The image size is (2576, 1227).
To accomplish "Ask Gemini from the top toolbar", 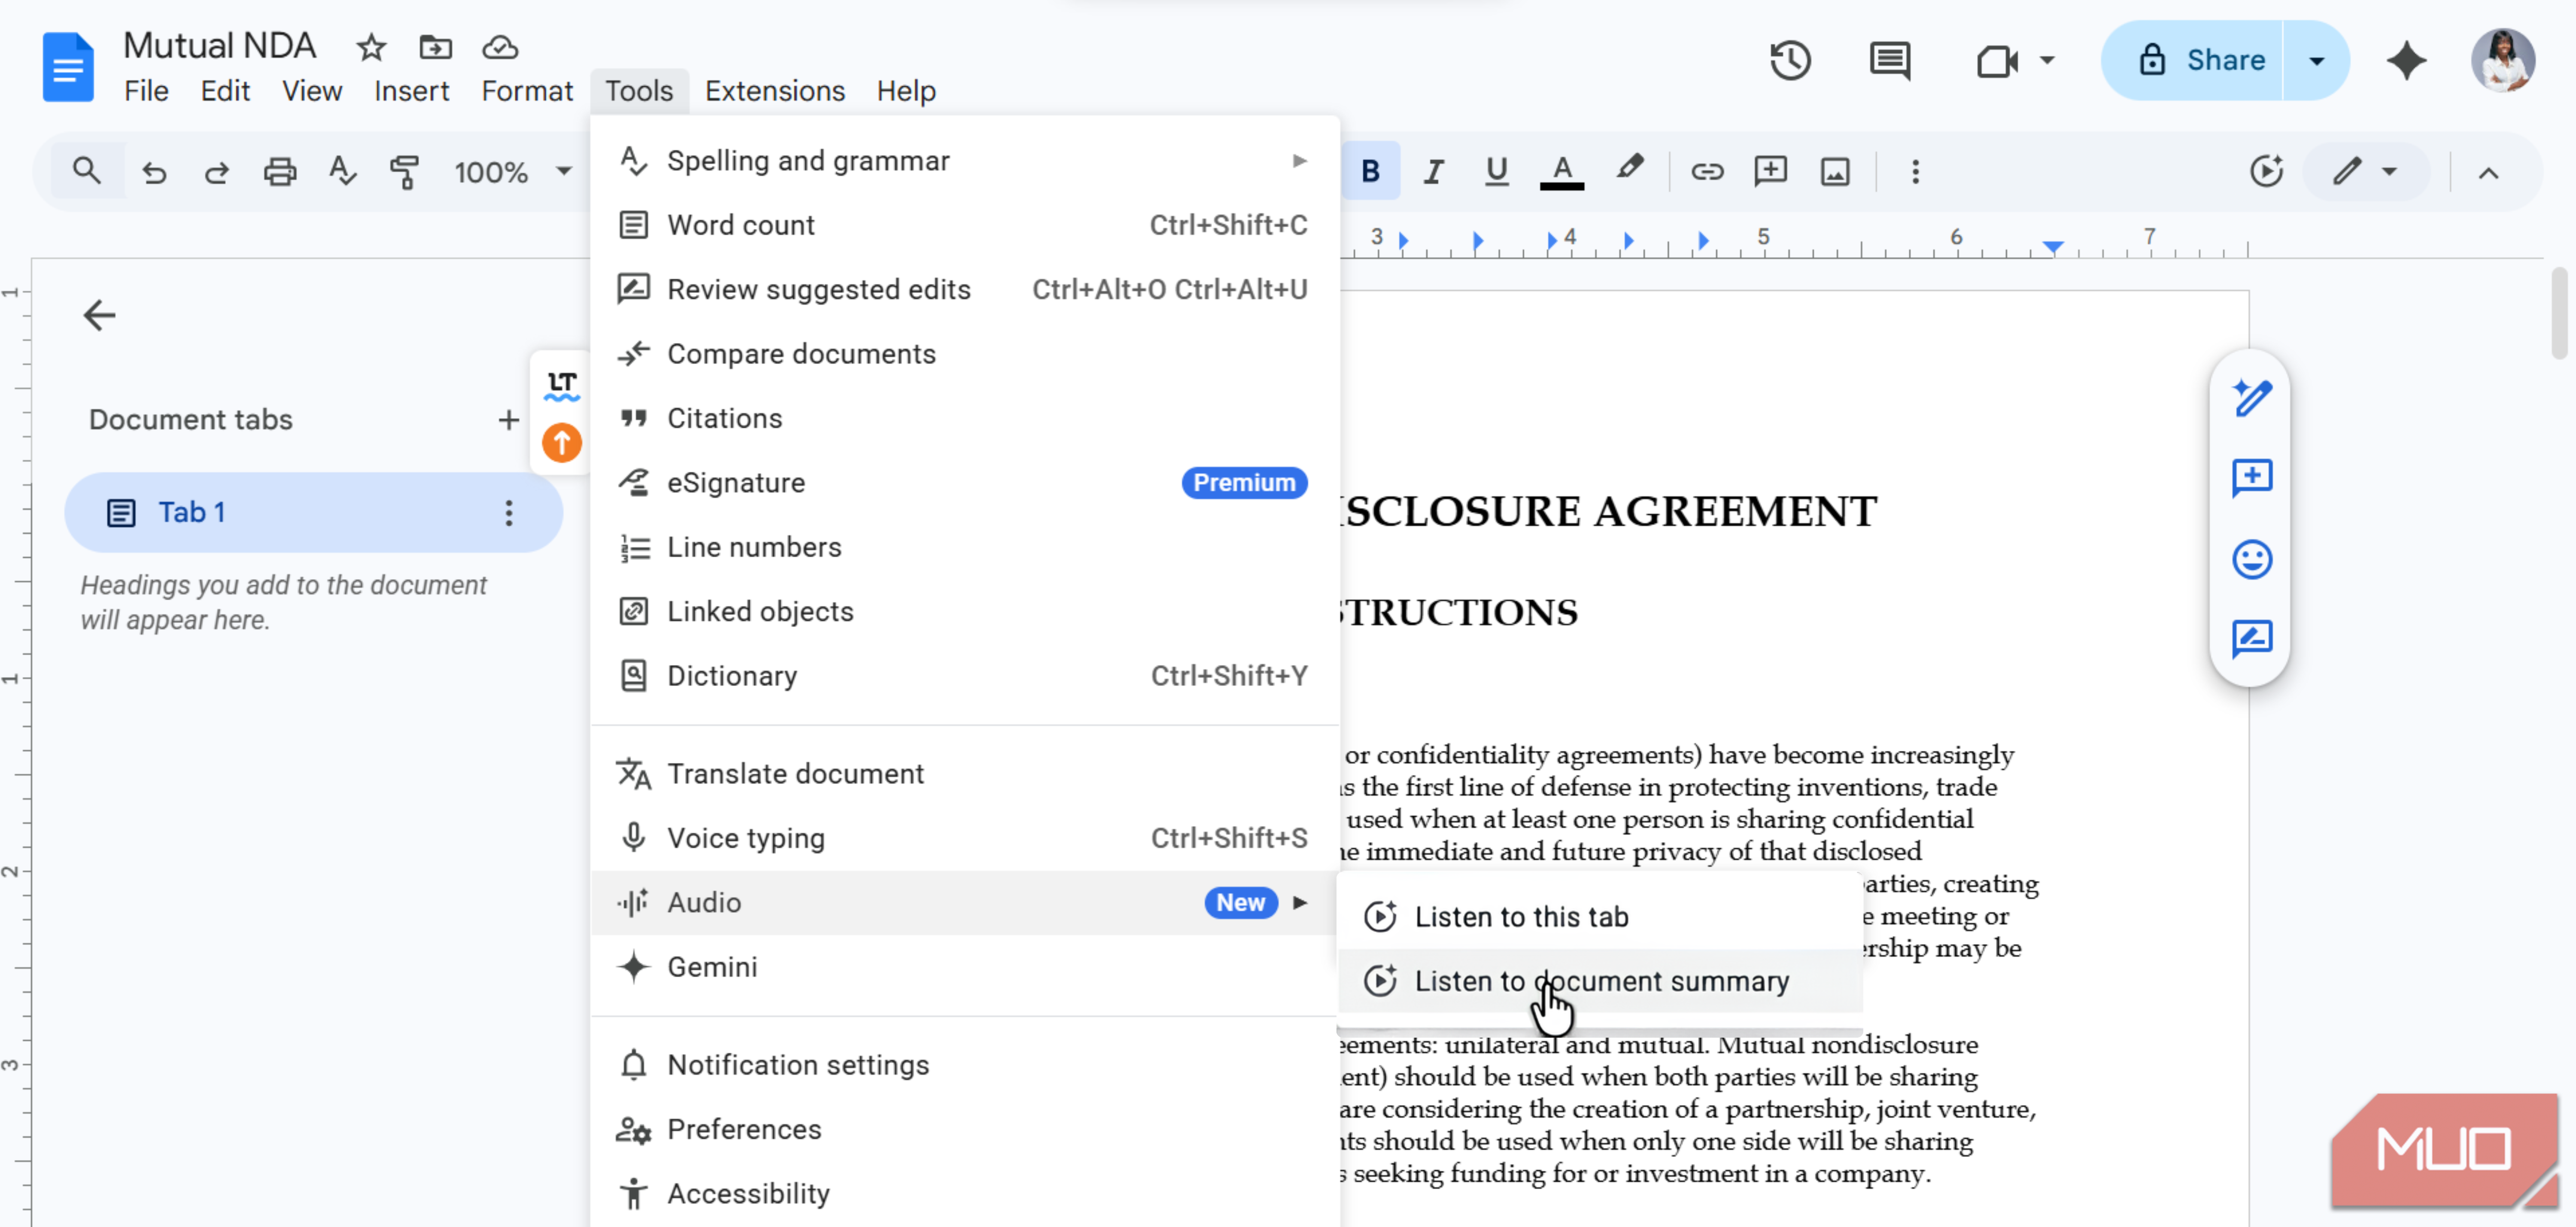I will [x=2407, y=60].
